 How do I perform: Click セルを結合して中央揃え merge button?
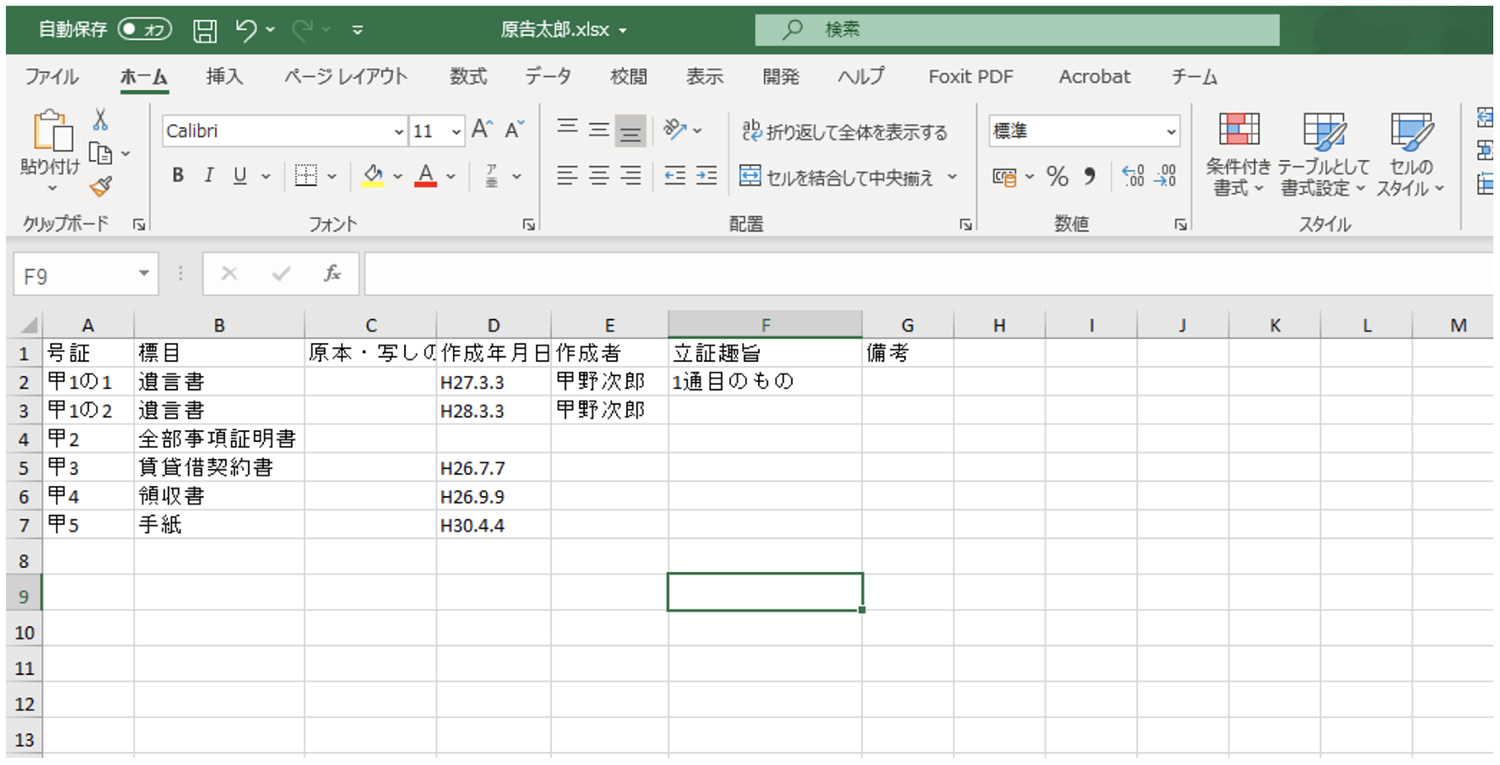point(838,177)
